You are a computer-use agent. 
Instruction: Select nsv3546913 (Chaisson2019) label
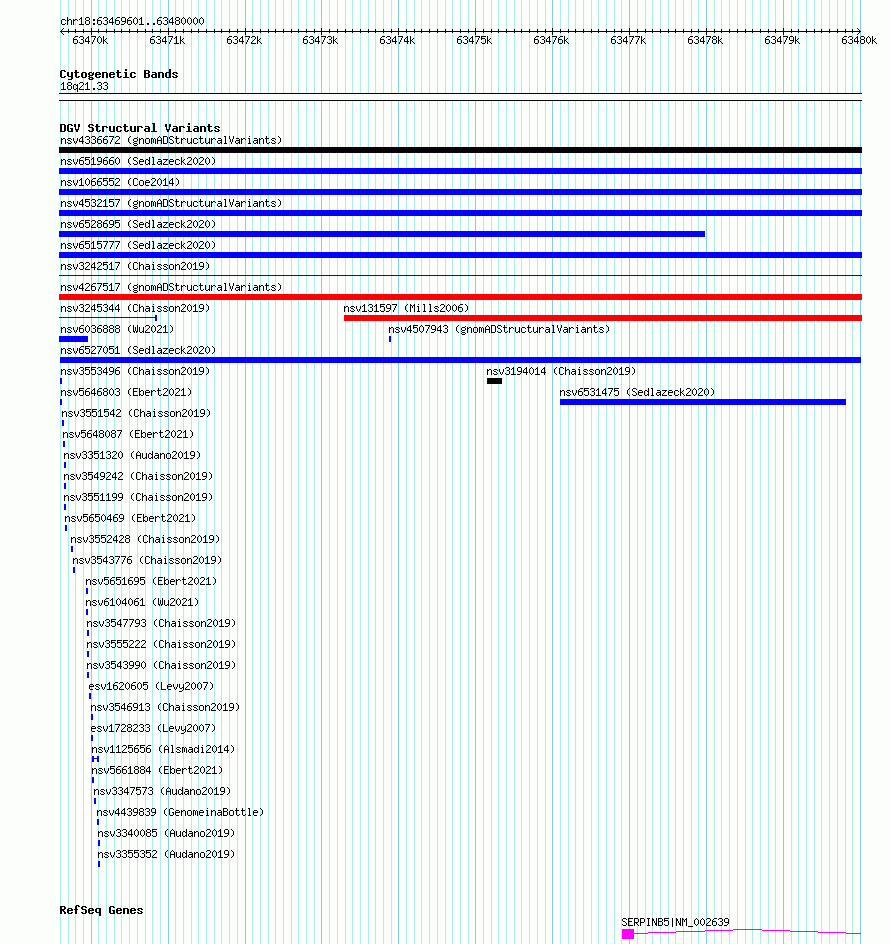(165, 707)
